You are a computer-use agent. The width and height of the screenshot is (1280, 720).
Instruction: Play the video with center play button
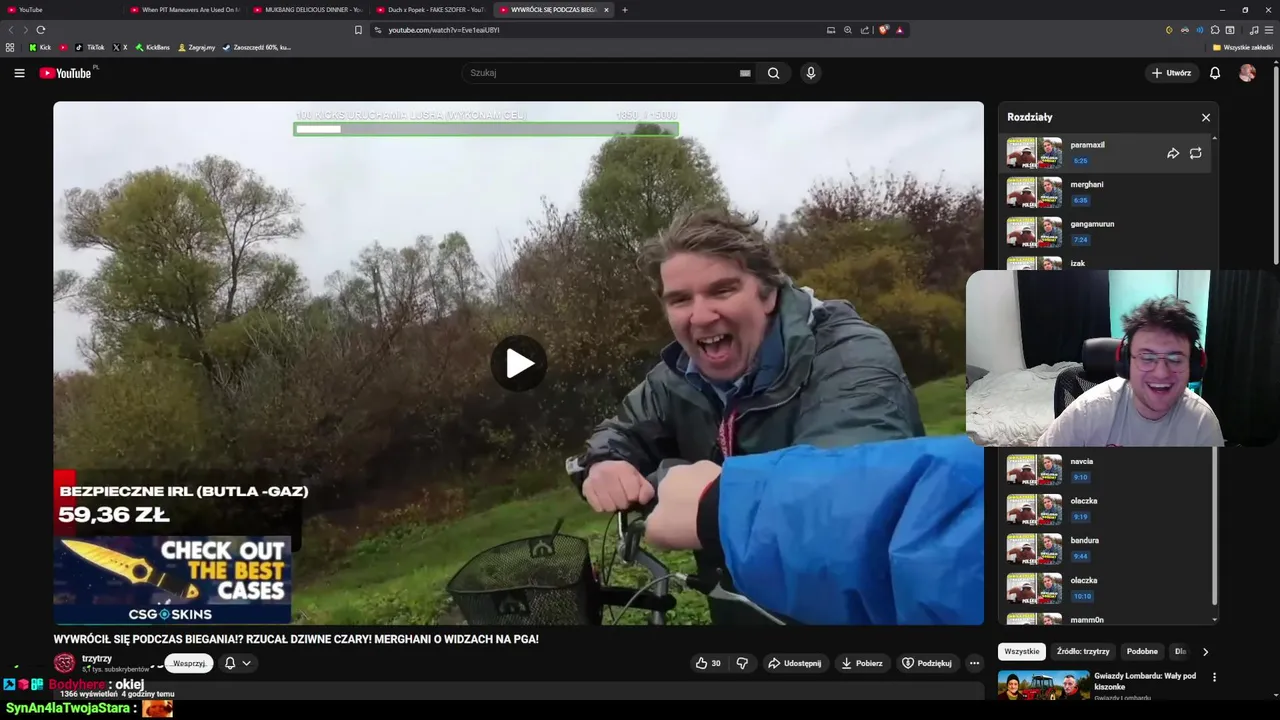519,363
